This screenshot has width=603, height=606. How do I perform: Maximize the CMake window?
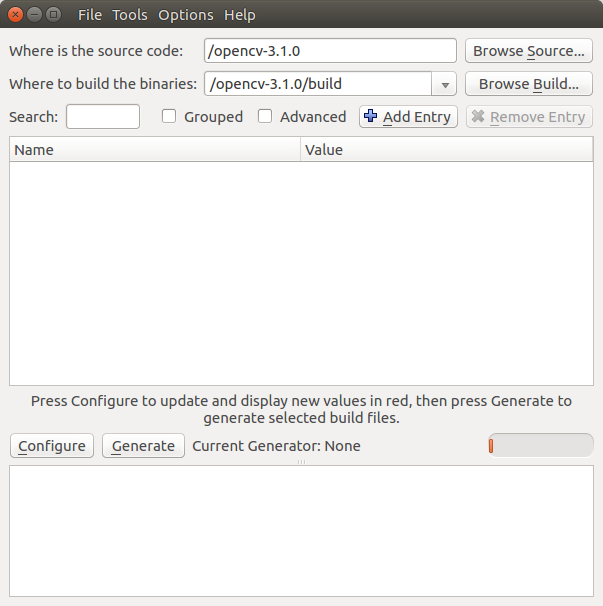[54, 15]
